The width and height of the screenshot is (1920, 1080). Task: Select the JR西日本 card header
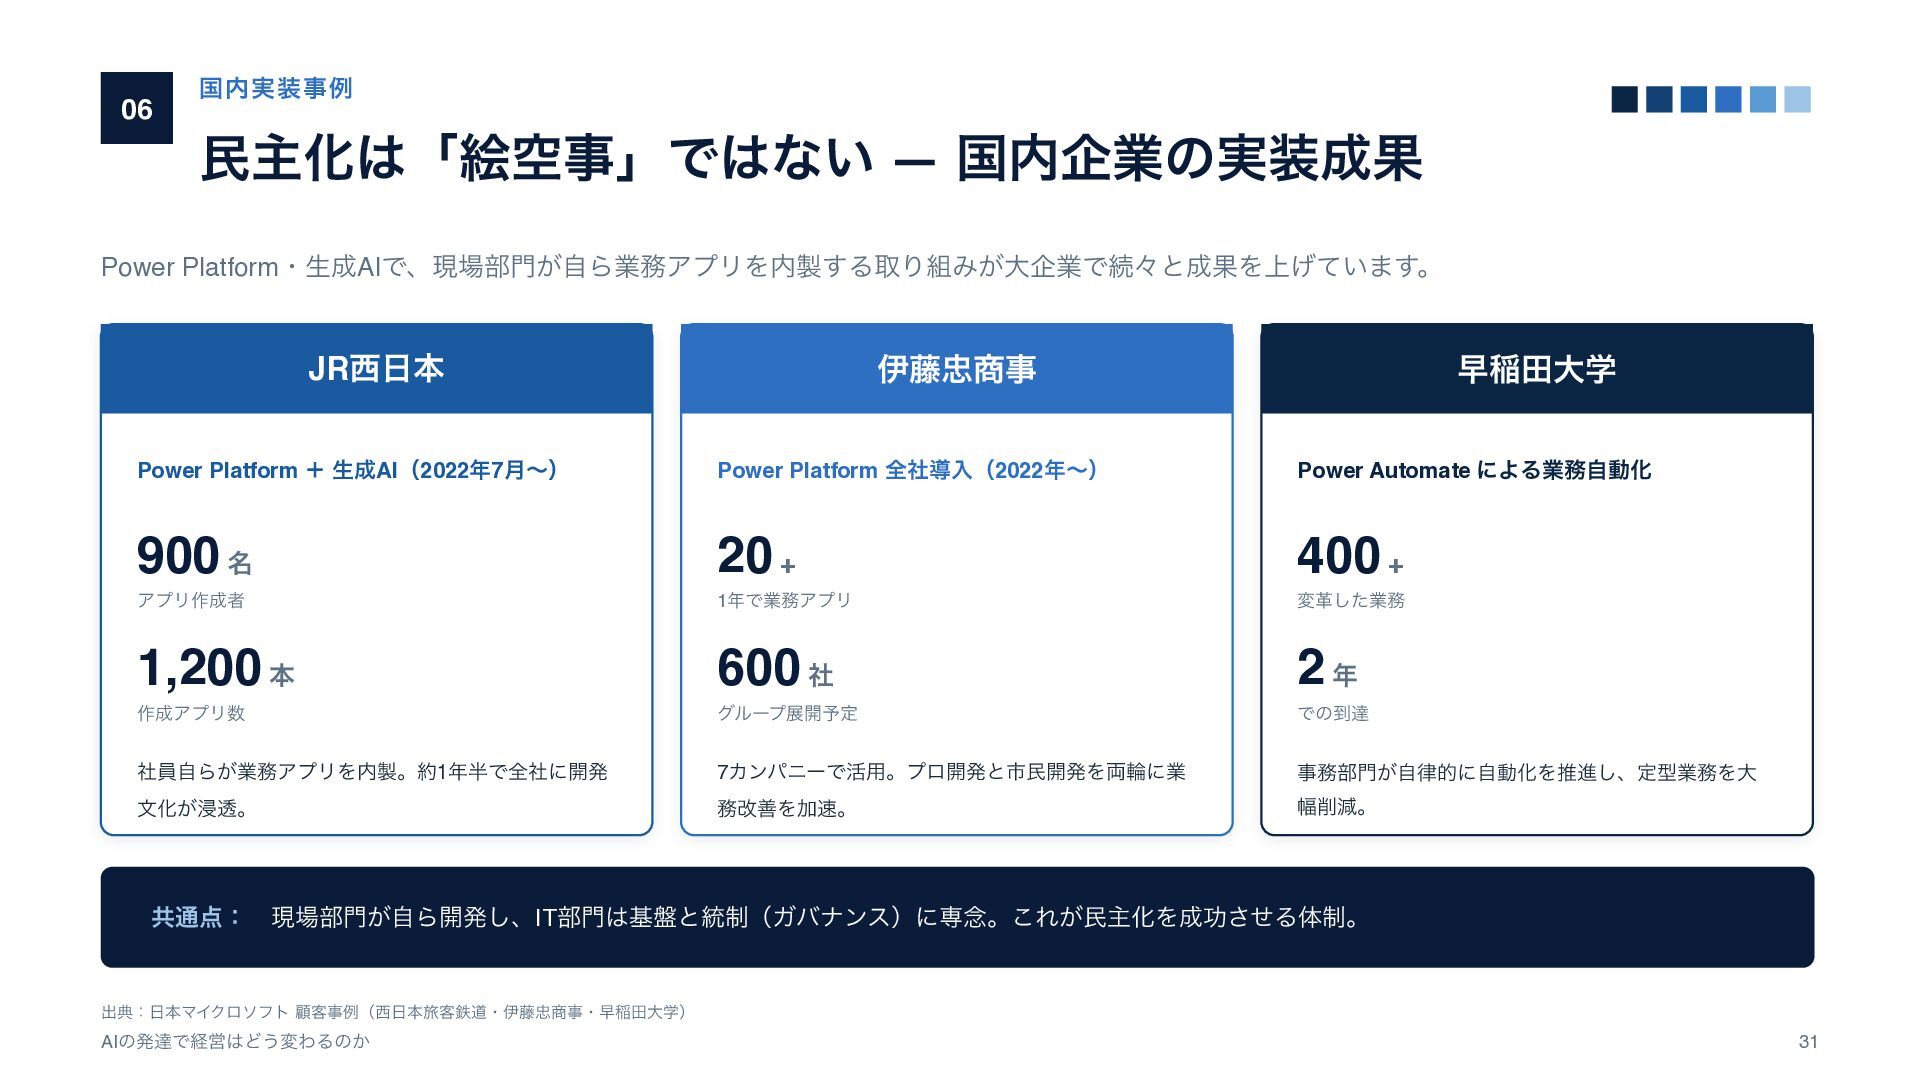(376, 369)
